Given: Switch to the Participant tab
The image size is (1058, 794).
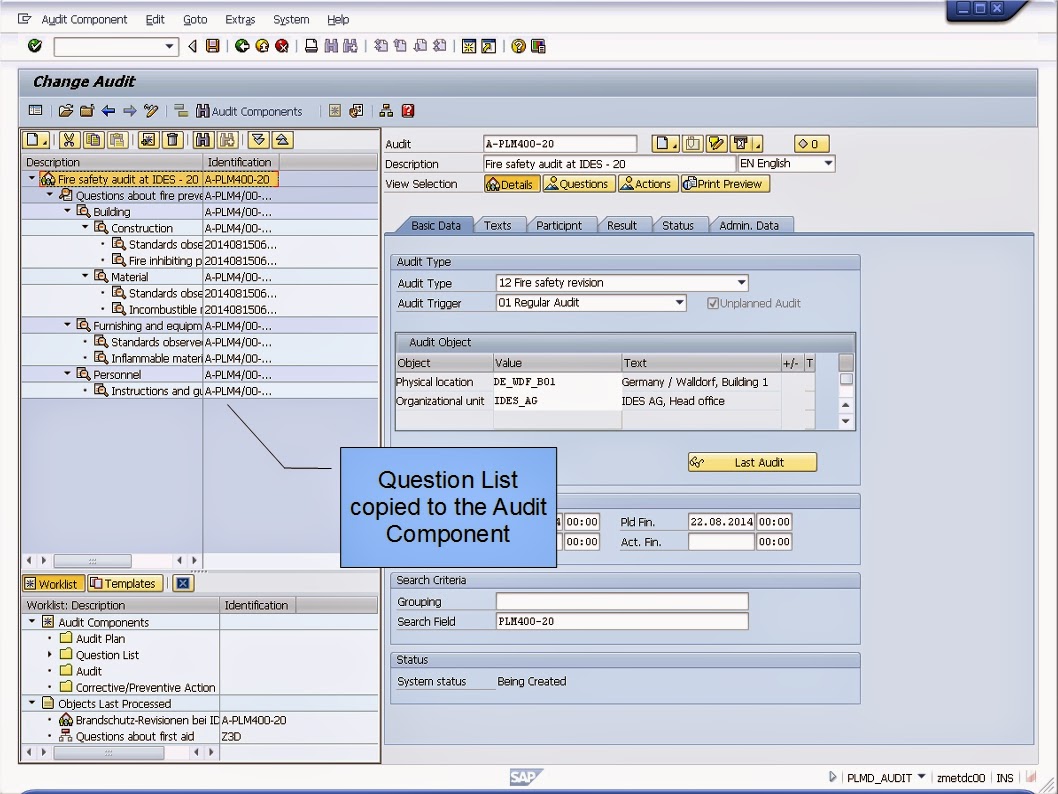Looking at the screenshot, I should (x=562, y=226).
